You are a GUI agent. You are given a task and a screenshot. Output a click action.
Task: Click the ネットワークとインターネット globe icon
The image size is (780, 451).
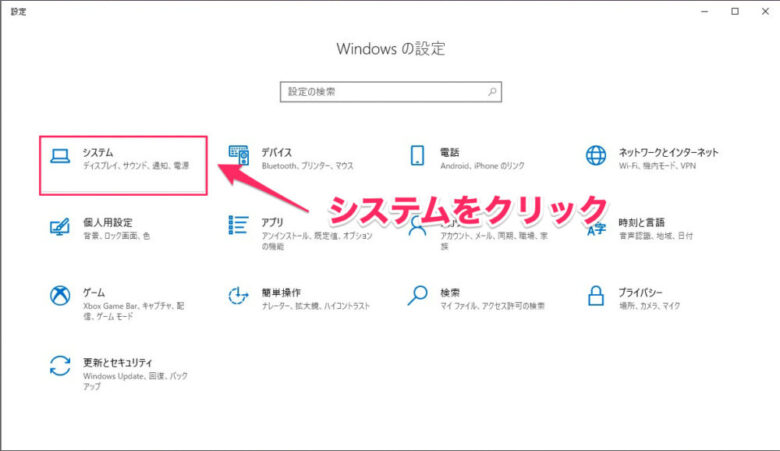[596, 155]
